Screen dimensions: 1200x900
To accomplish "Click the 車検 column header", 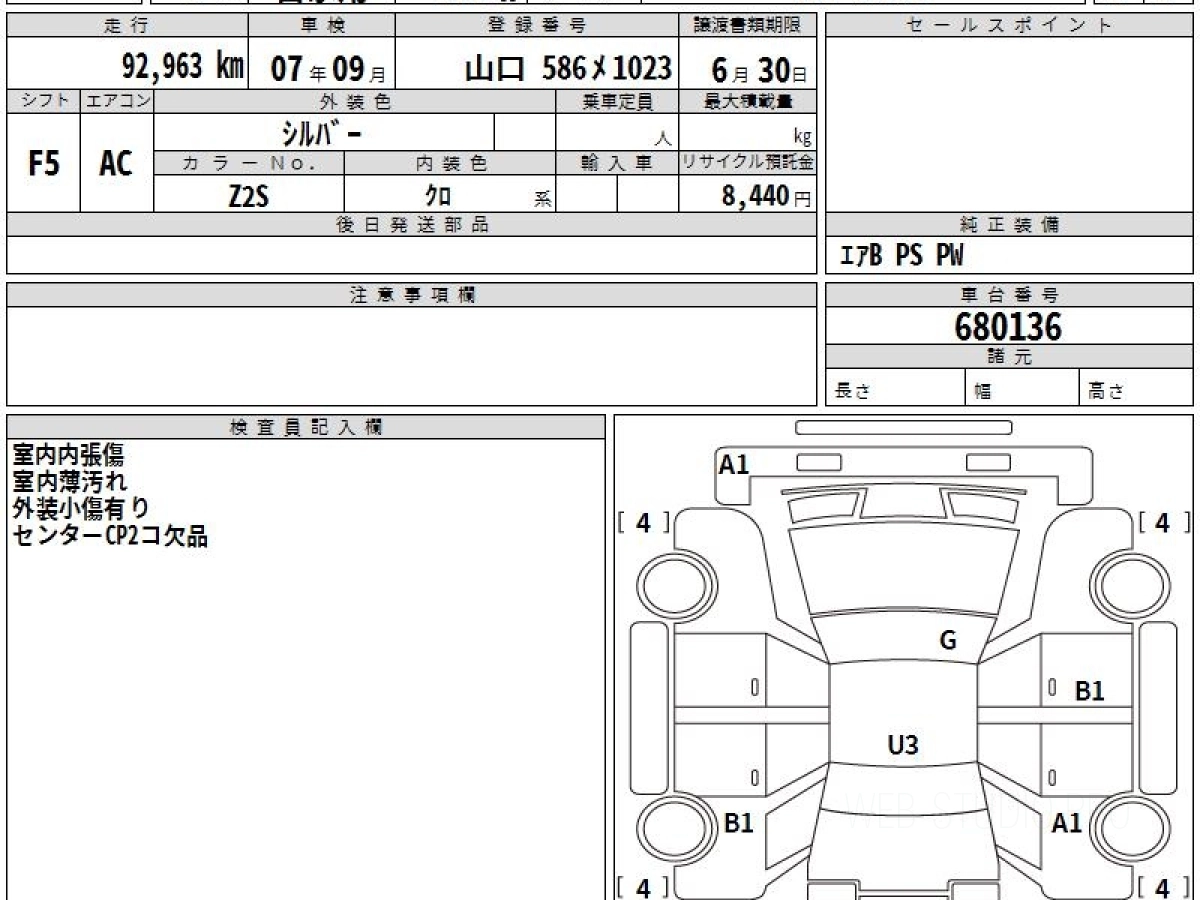I will 321,26.
